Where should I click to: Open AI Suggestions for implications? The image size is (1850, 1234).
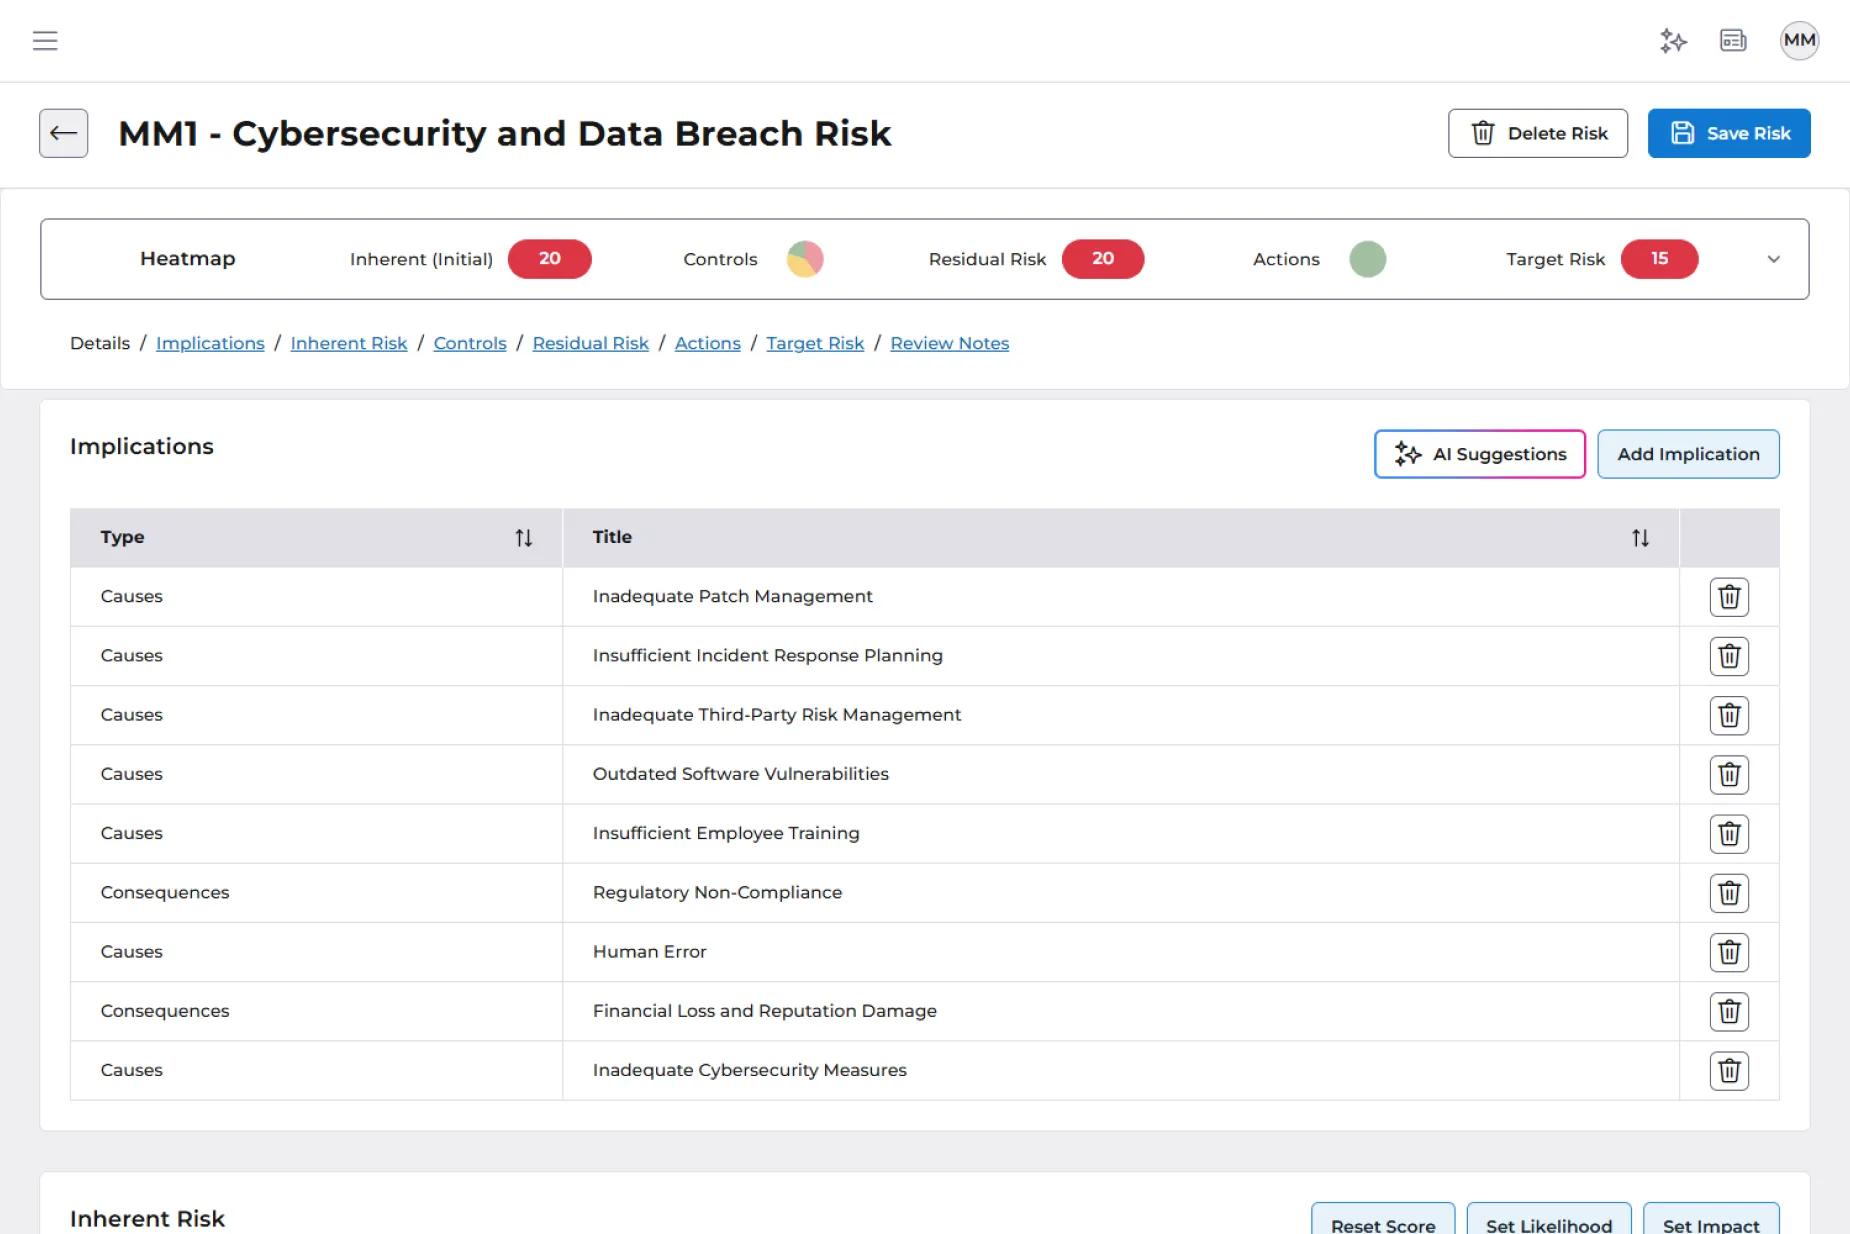[1479, 454]
